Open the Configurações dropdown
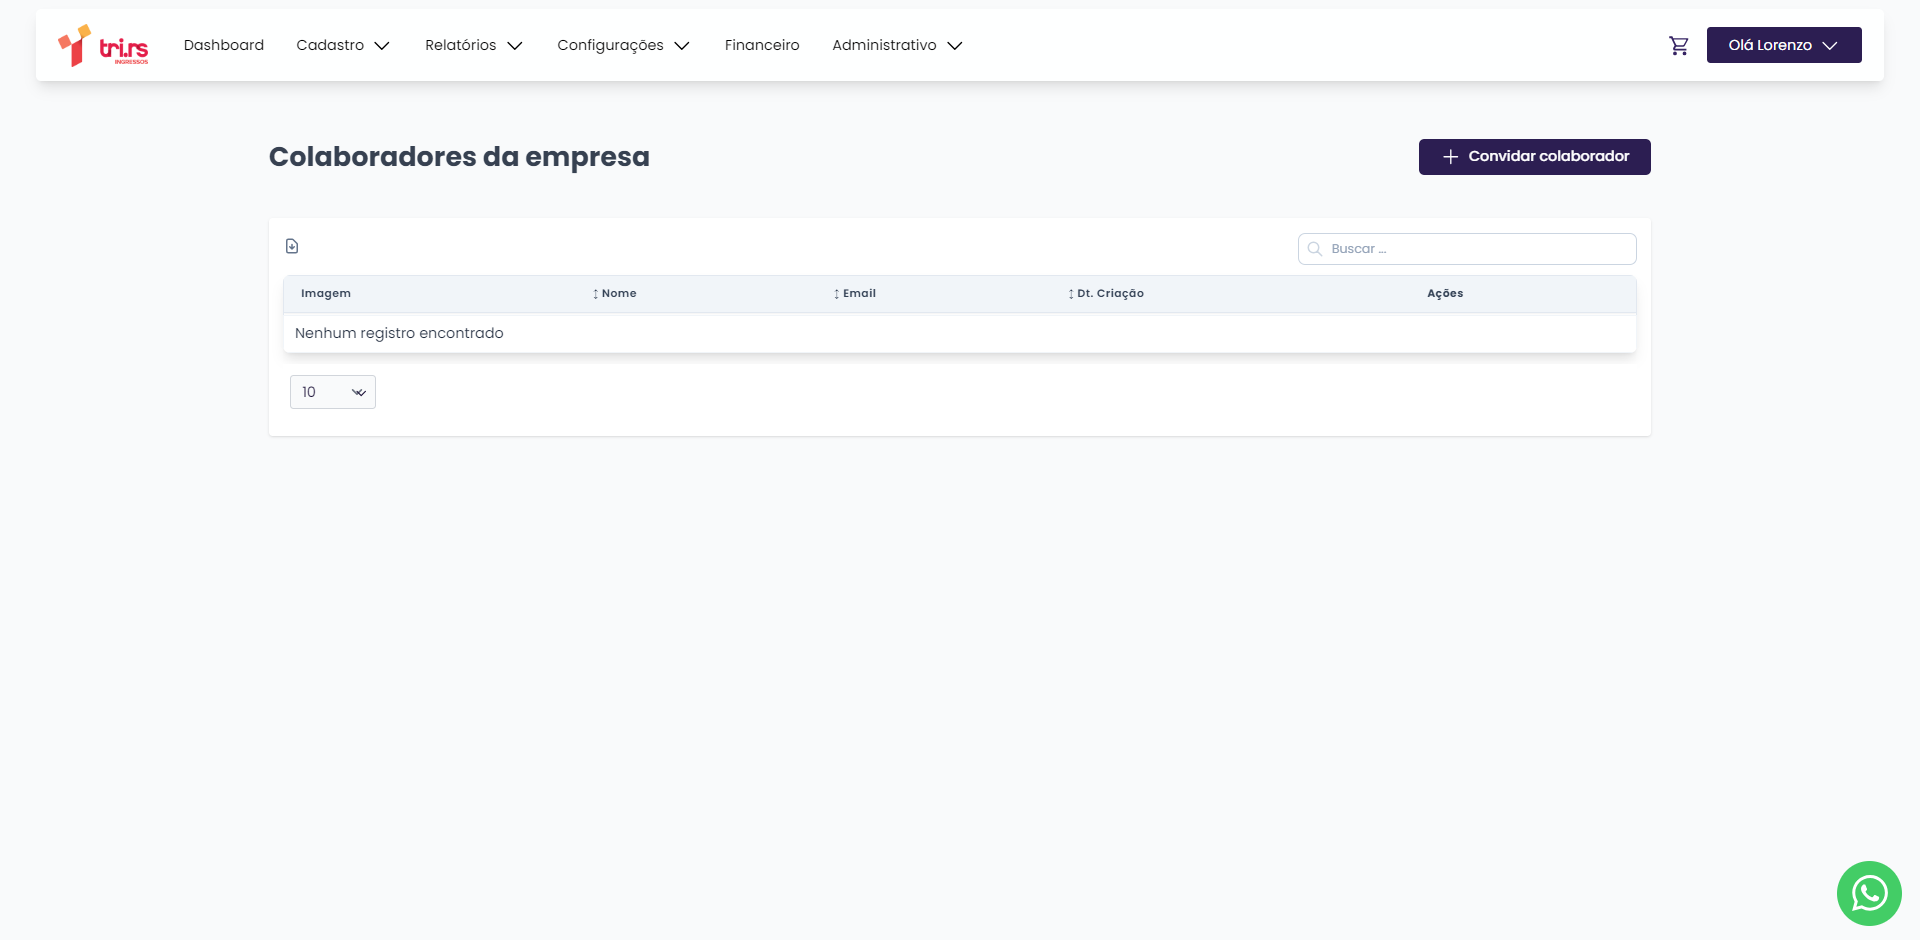The width and height of the screenshot is (1920, 940). coord(624,45)
